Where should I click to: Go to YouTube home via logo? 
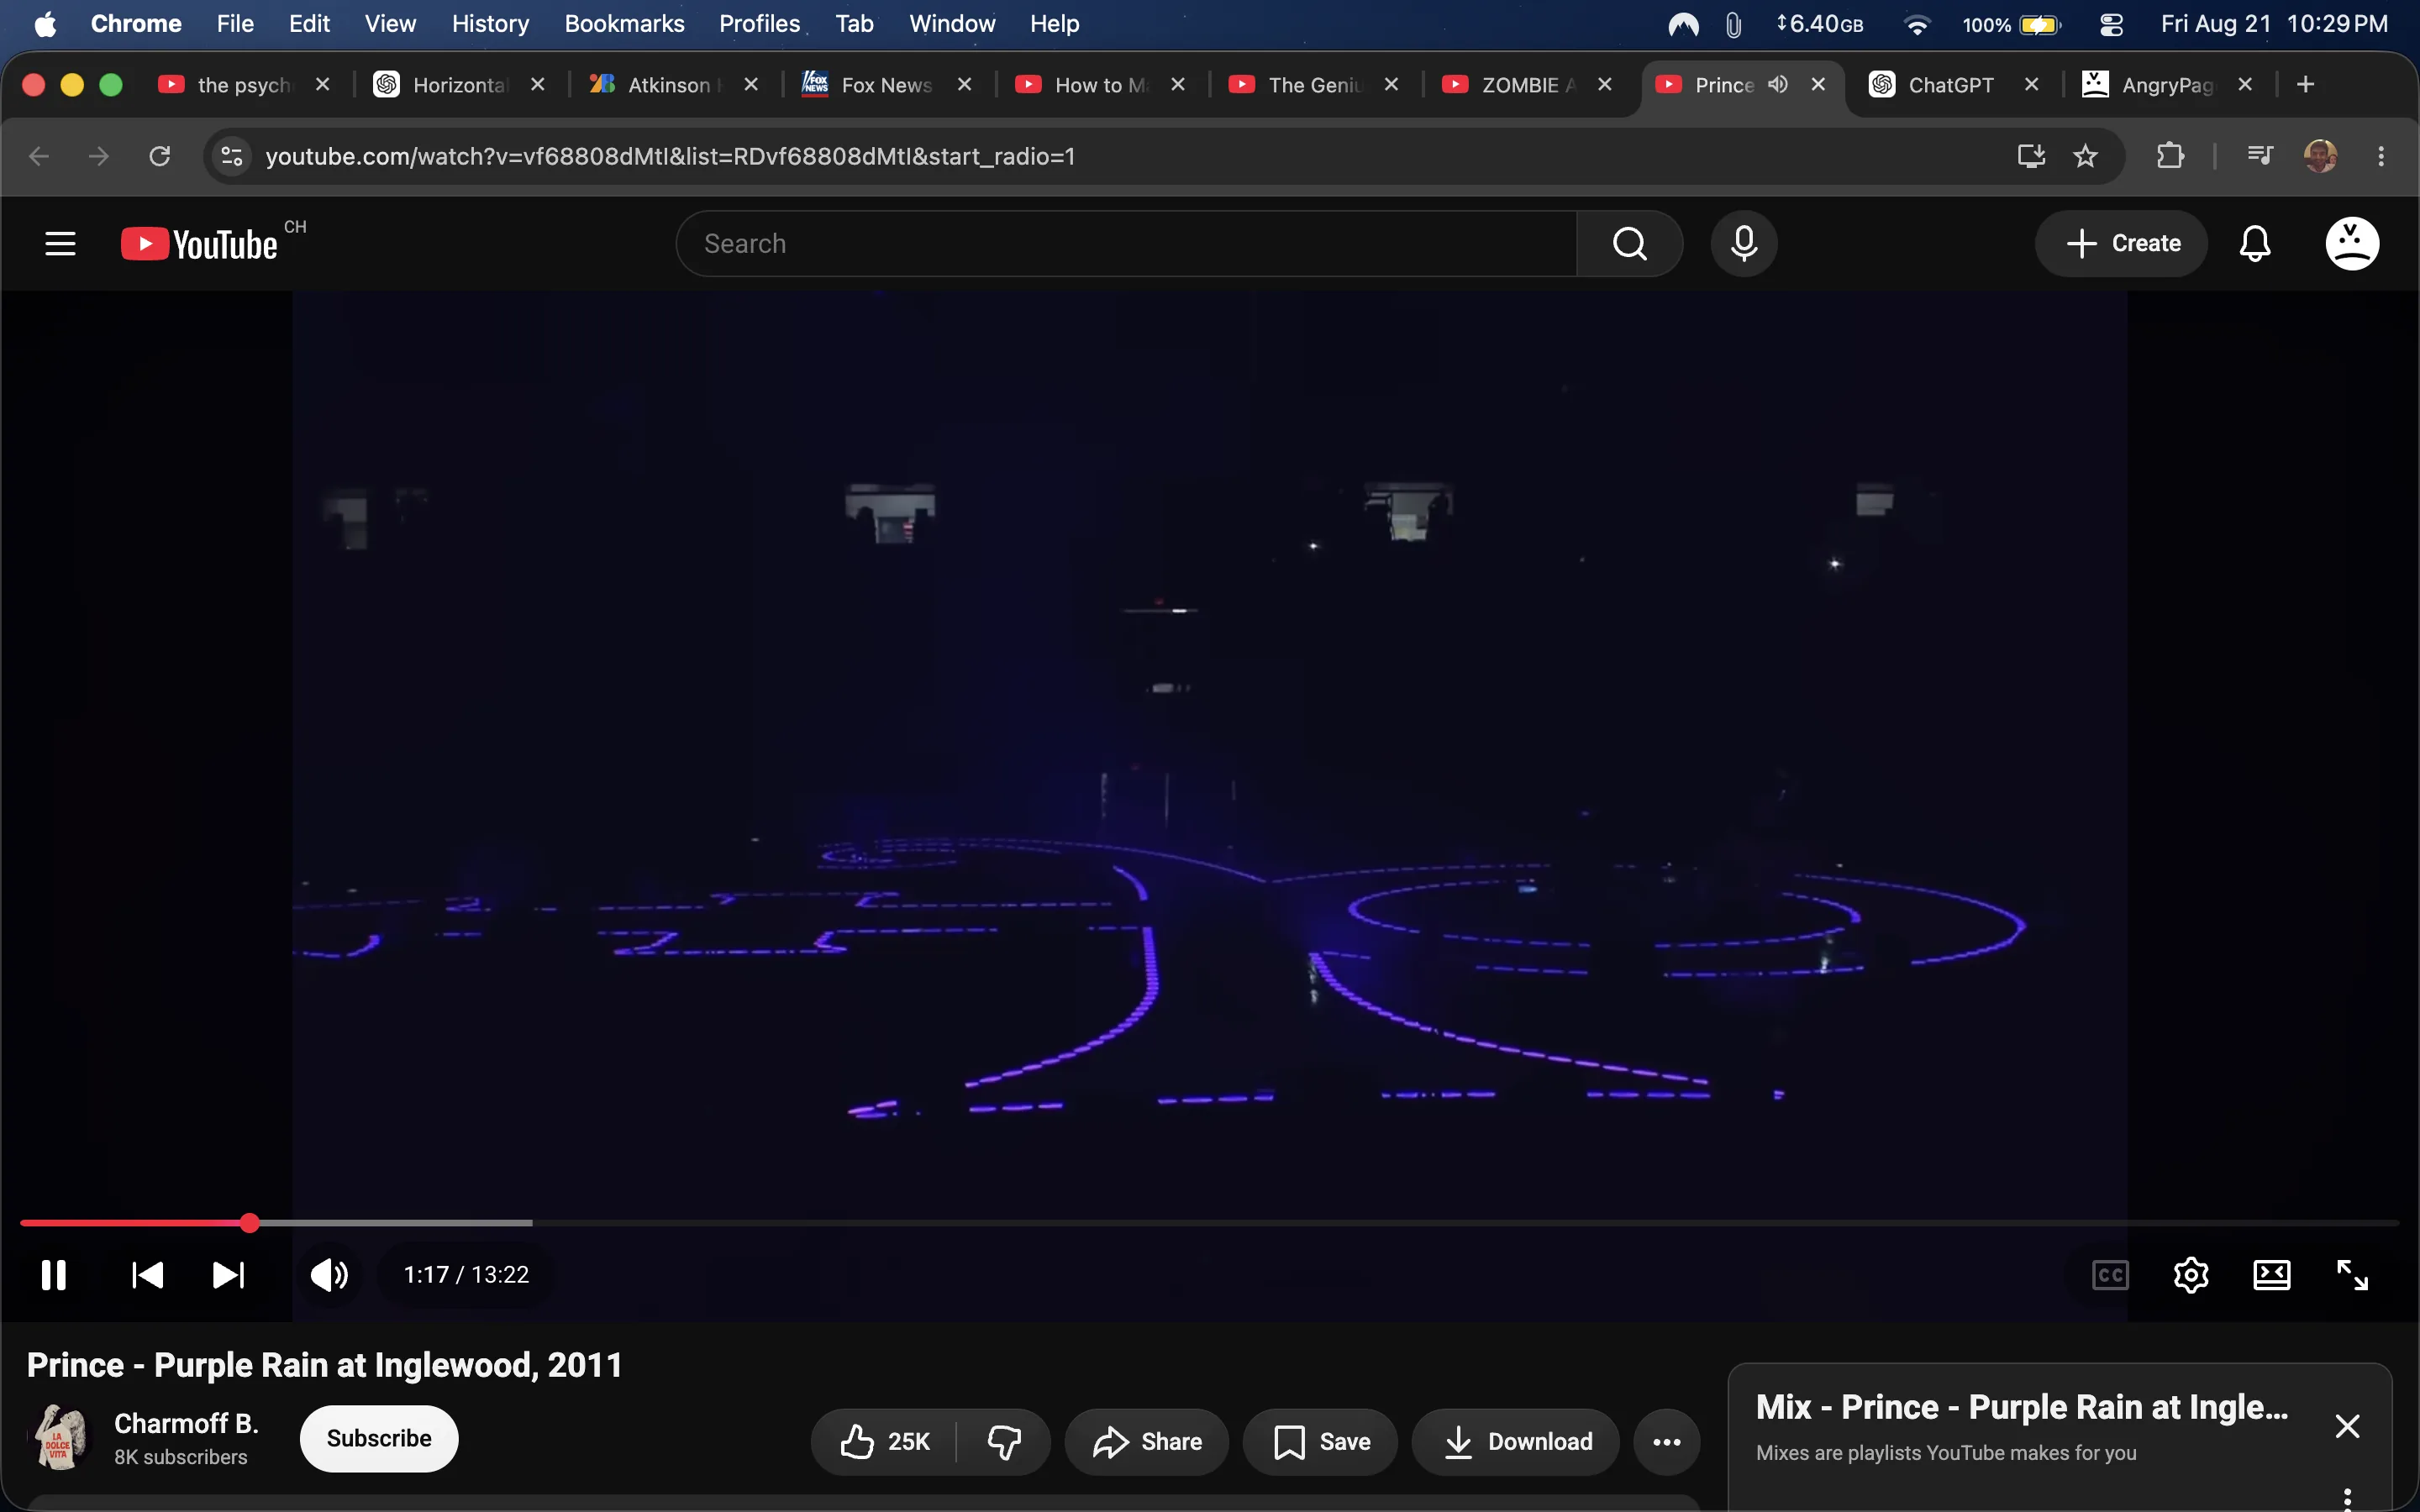[199, 244]
